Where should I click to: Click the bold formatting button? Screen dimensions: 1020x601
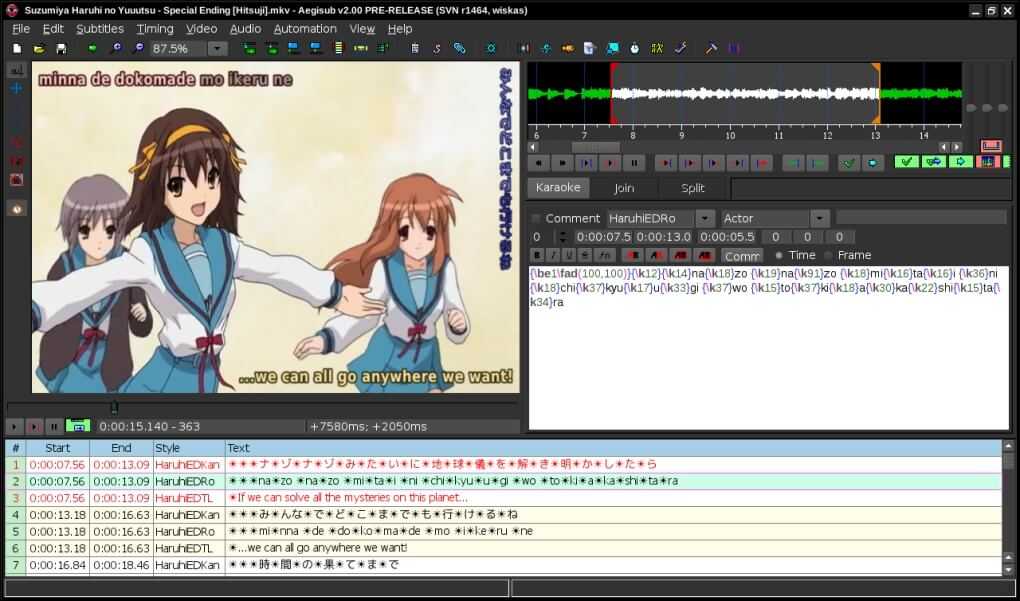[537, 255]
